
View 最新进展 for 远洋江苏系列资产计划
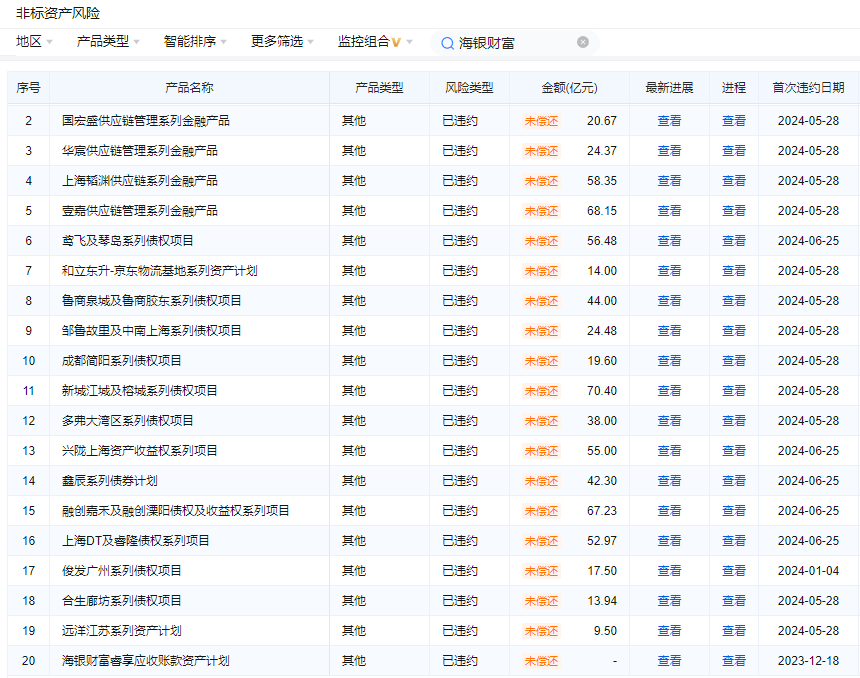coord(669,631)
